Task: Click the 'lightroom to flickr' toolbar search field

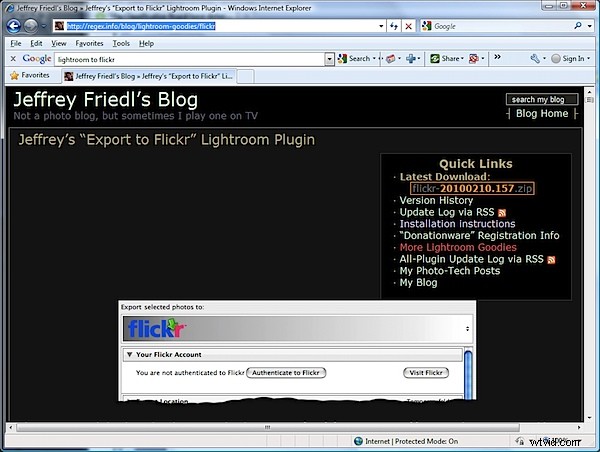Action: [191, 59]
